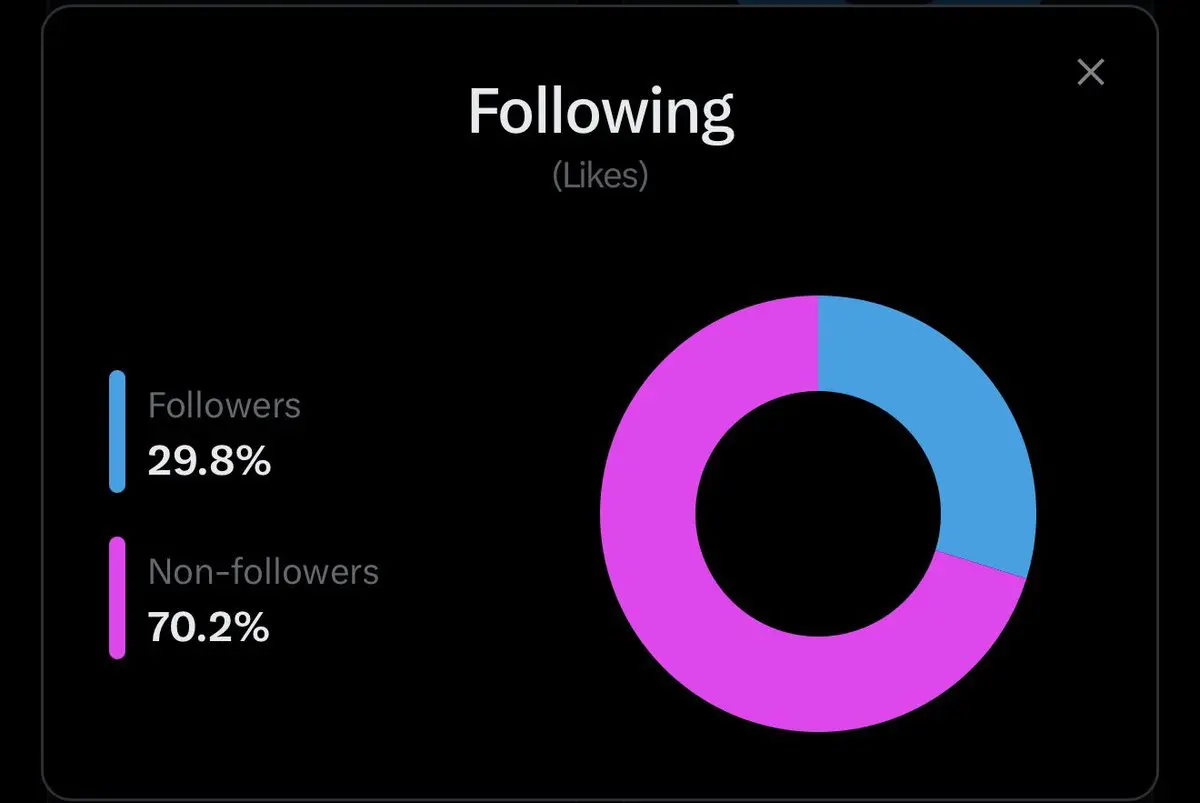Select the magenta Non-followers donut segment
Image resolution: width=1200 pixels, height=803 pixels.
pyautogui.click(x=680, y=600)
